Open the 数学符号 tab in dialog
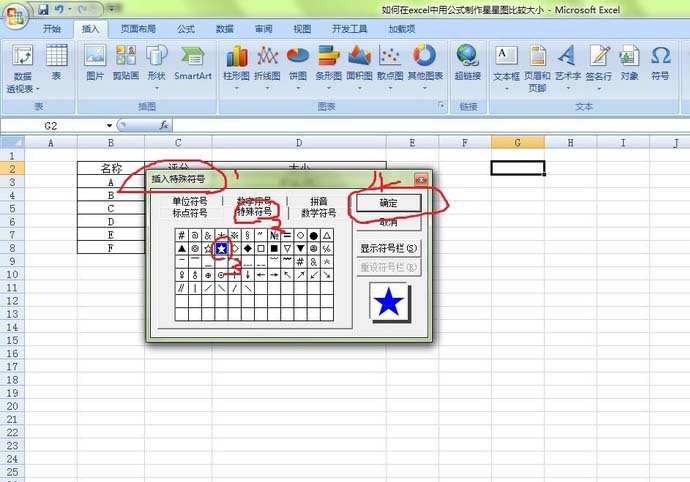This screenshot has height=482, width=690. [319, 213]
